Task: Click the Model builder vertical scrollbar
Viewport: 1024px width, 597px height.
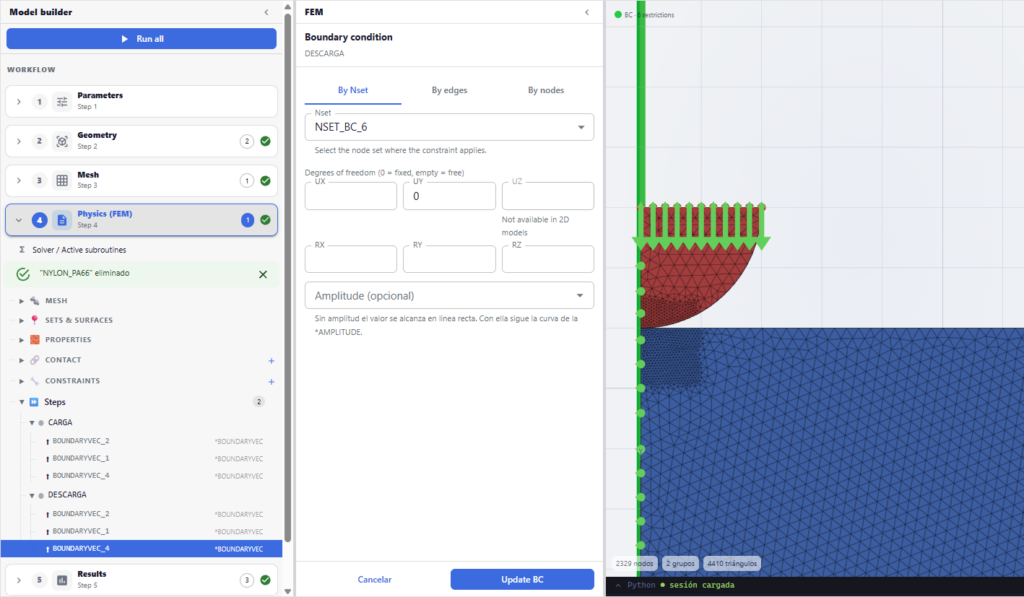Action: (288, 277)
